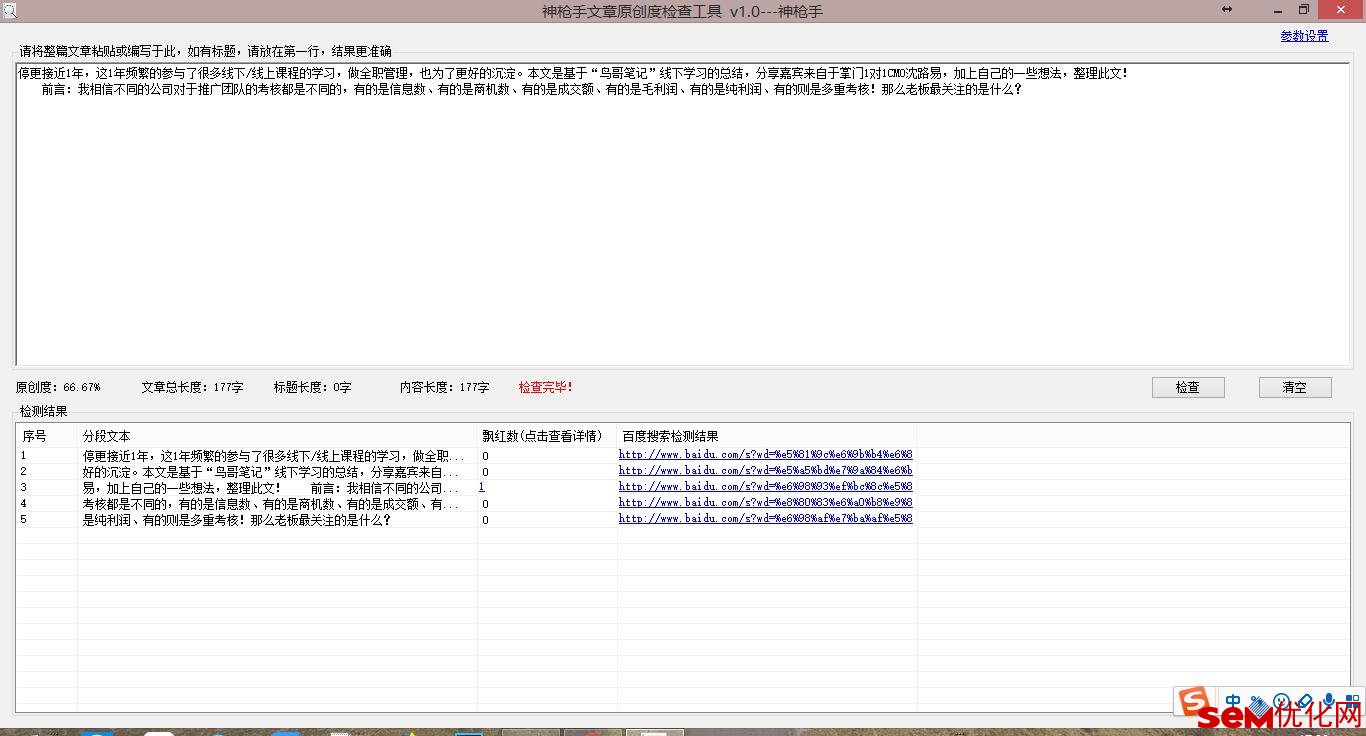The height and width of the screenshot is (736, 1366).
Task: Click the app magnifier icon in title bar
Action: point(9,11)
